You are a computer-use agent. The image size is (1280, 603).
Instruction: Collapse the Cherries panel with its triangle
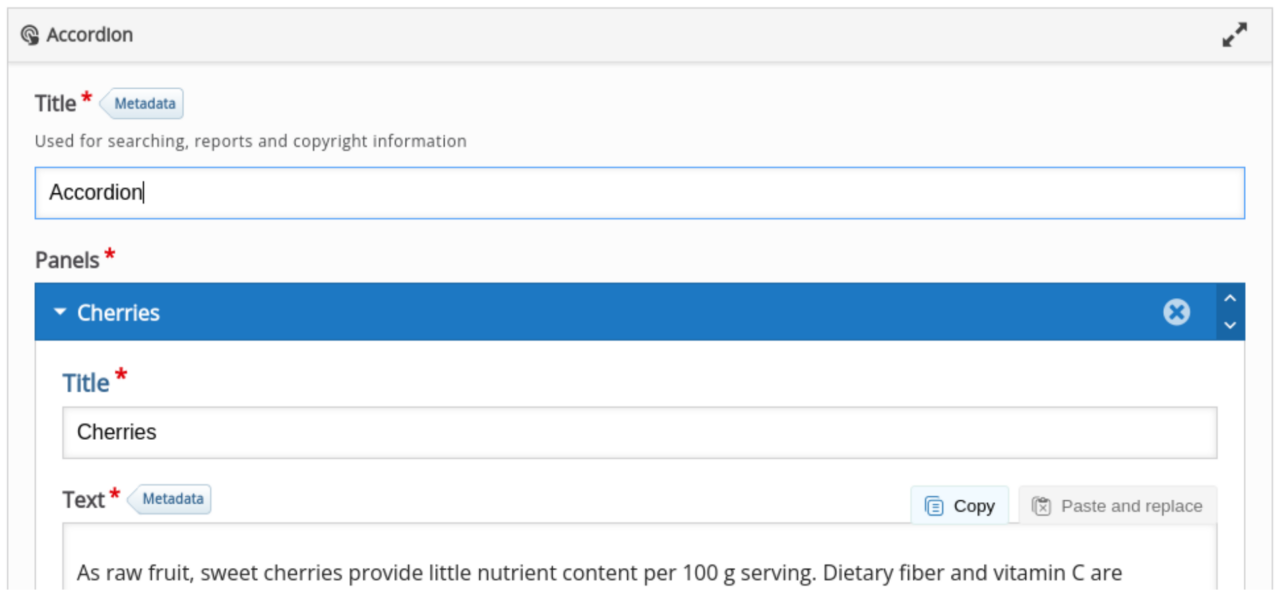(60, 312)
